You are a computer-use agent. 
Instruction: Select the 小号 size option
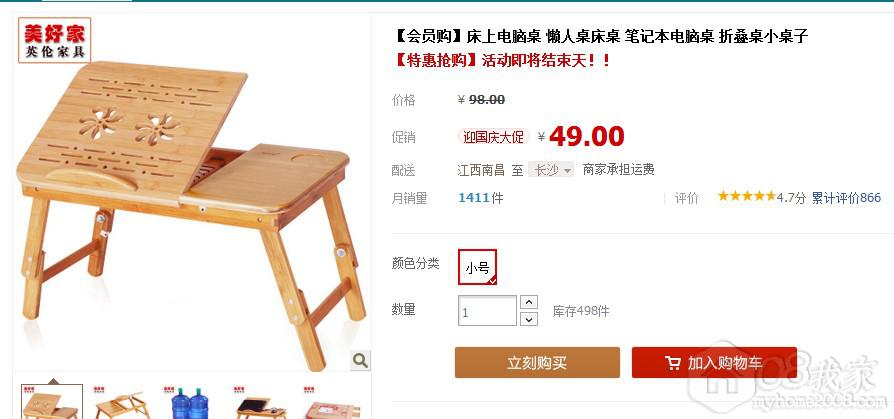(477, 267)
